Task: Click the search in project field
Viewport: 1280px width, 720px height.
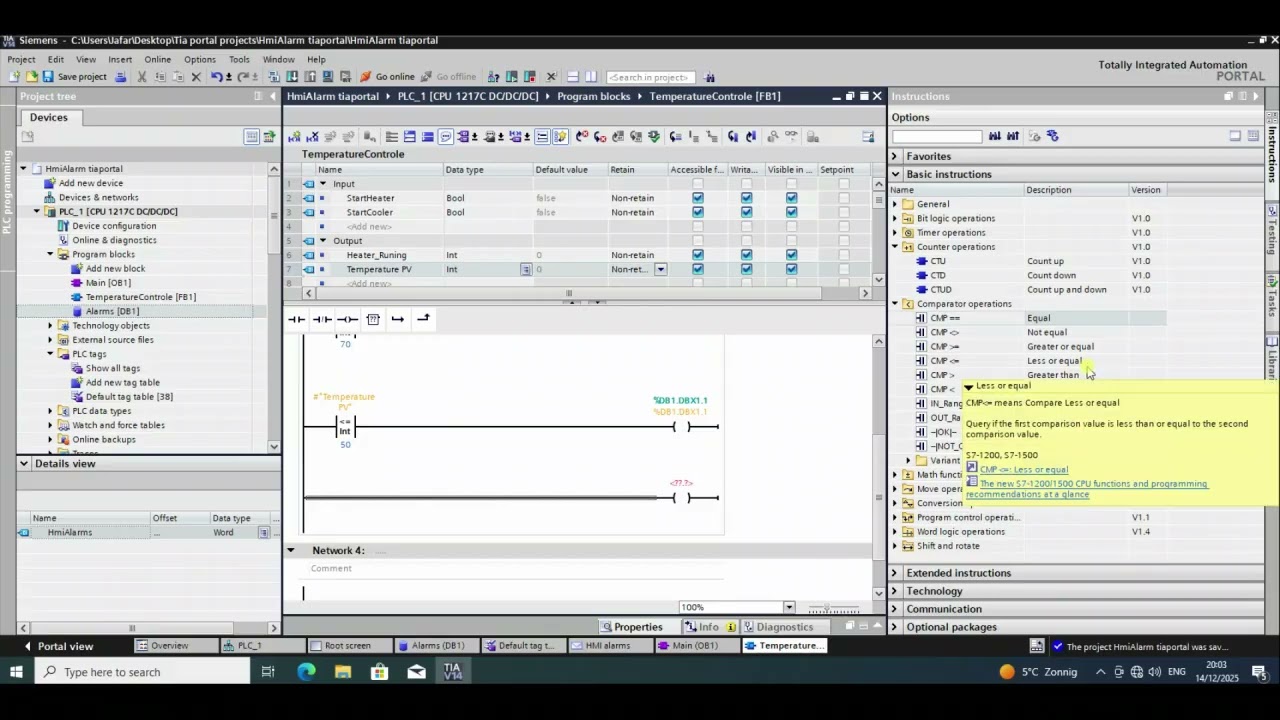Action: tap(650, 77)
